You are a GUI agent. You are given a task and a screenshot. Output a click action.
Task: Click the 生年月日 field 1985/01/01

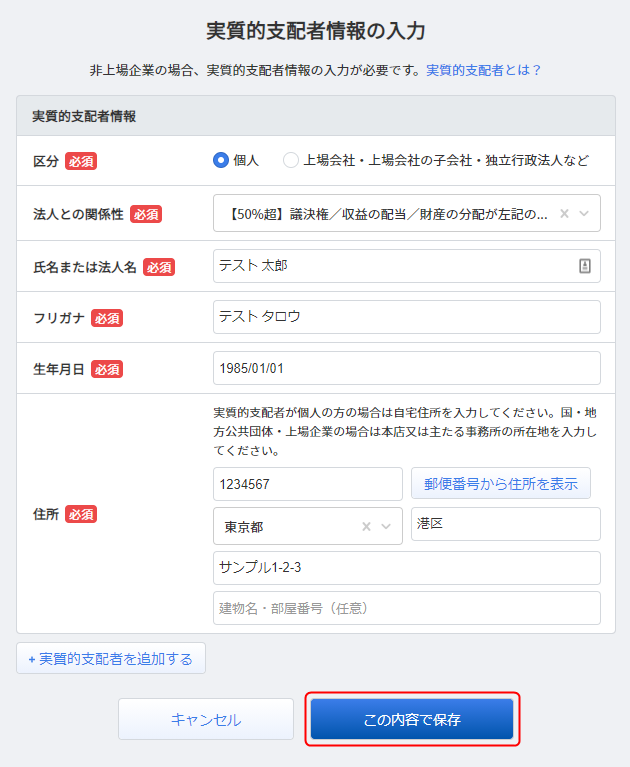(x=406, y=368)
